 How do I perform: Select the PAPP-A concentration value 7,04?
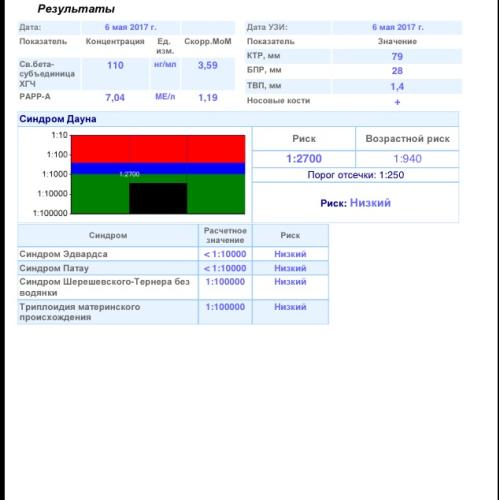(115, 98)
